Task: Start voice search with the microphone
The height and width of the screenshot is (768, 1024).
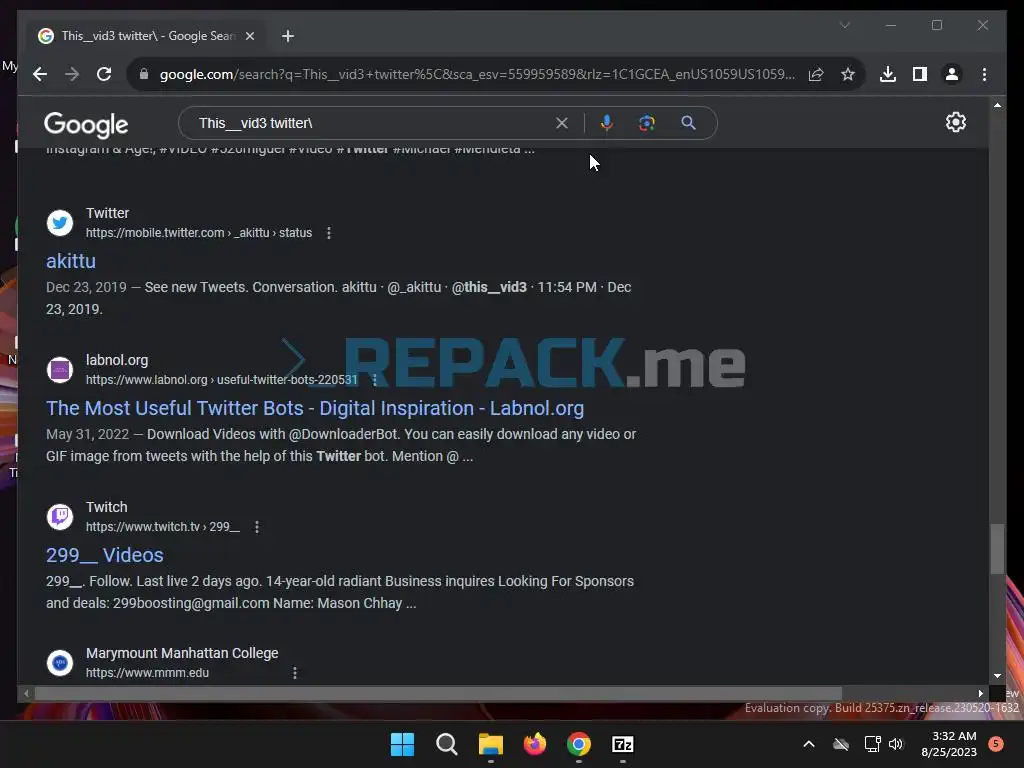Action: coord(607,123)
